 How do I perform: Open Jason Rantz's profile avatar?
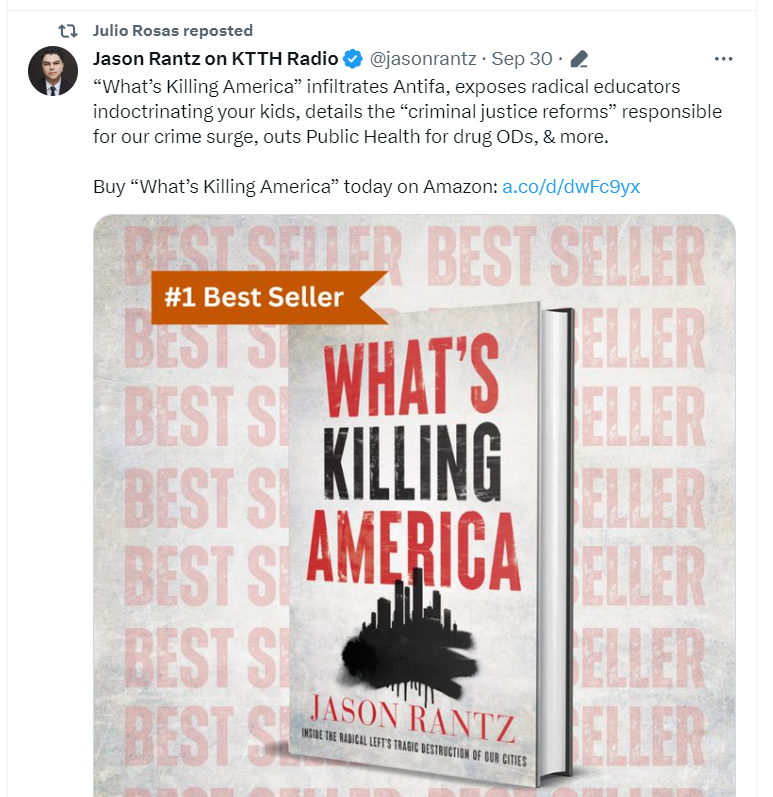[53, 71]
